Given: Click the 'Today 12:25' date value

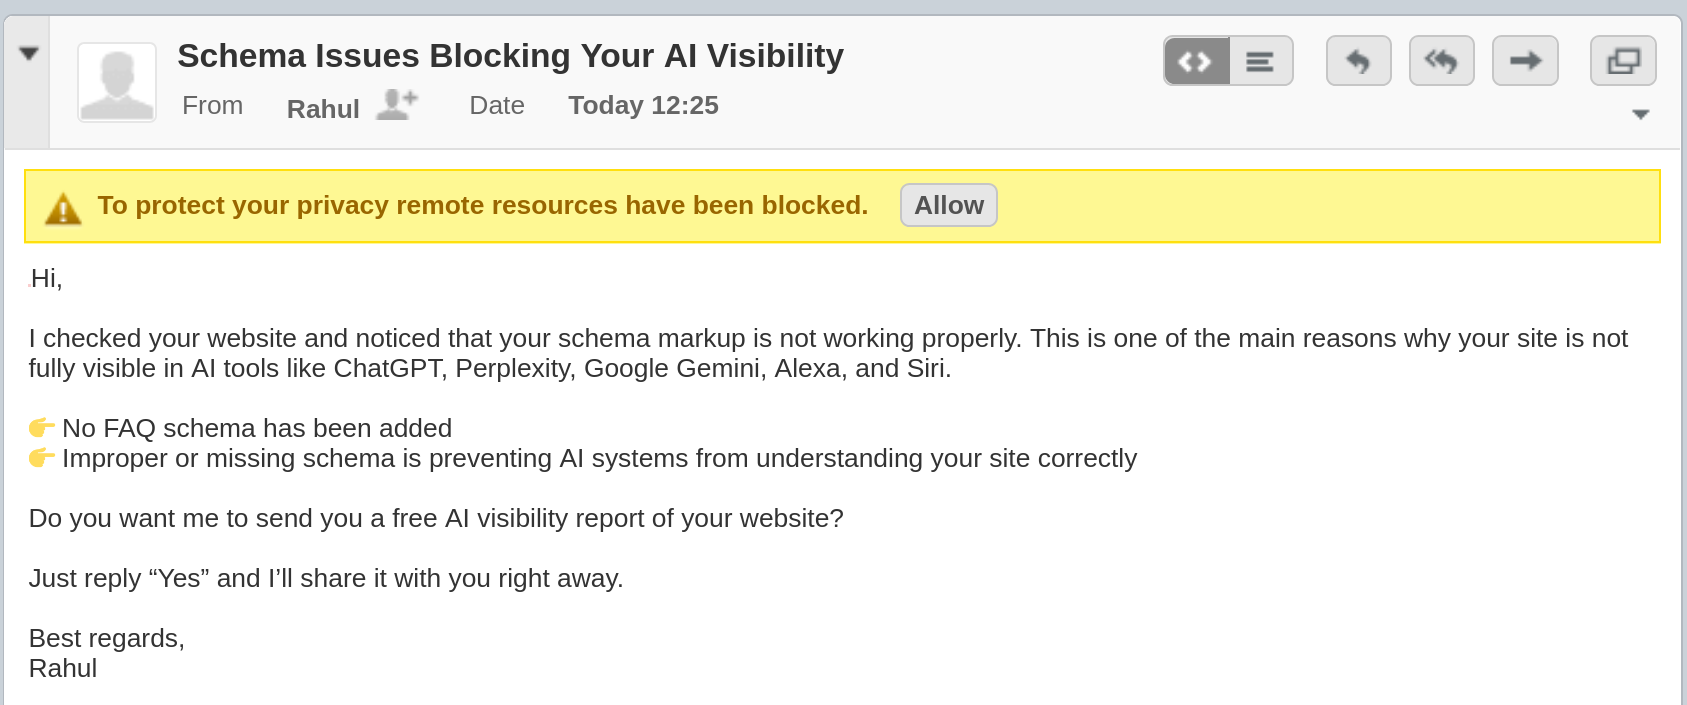Looking at the screenshot, I should point(643,105).
